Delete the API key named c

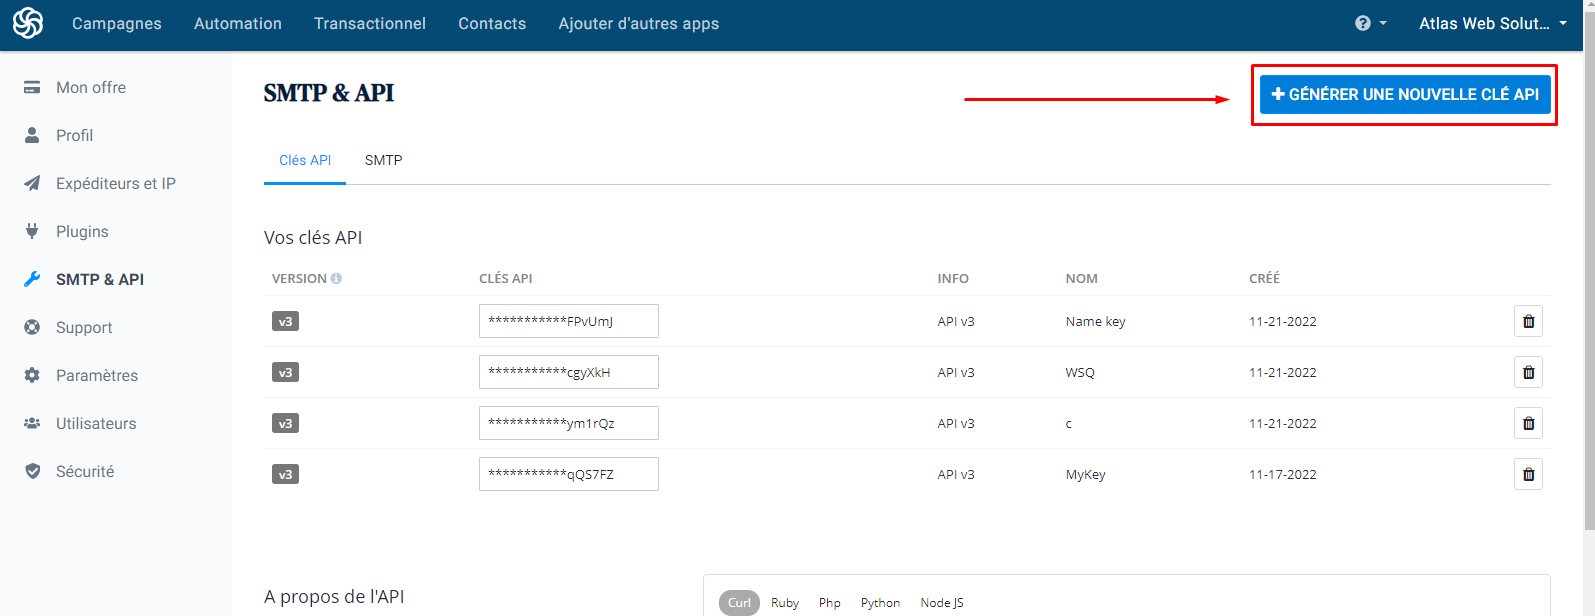pos(1528,423)
